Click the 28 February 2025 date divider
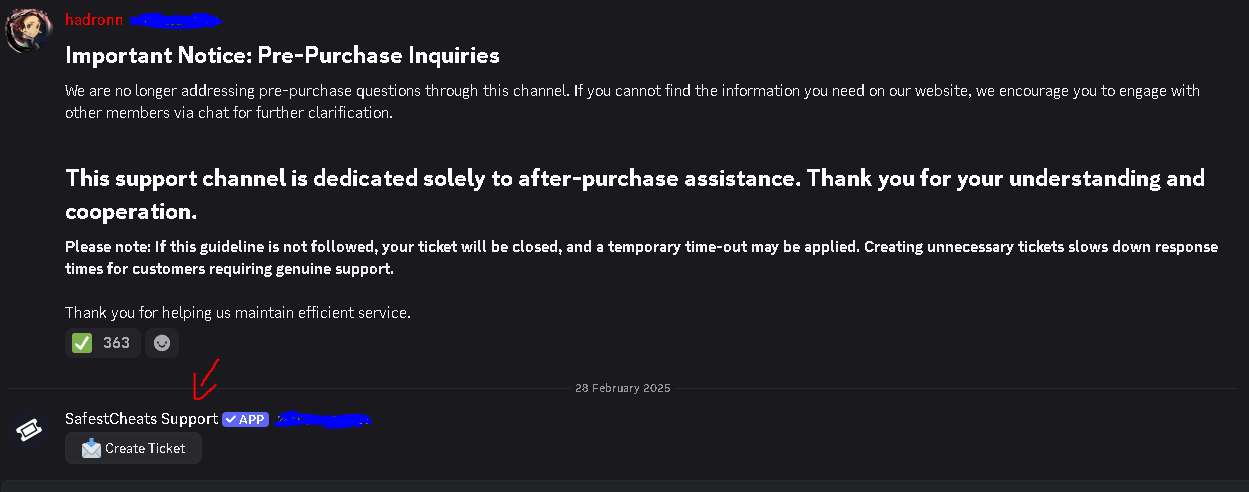This screenshot has width=1249, height=492. click(623, 388)
